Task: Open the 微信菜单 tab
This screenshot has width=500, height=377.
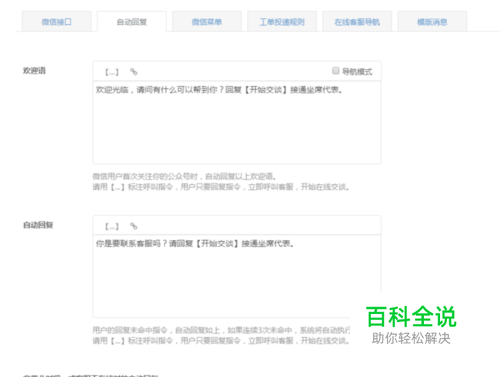Action: pyautogui.click(x=207, y=22)
